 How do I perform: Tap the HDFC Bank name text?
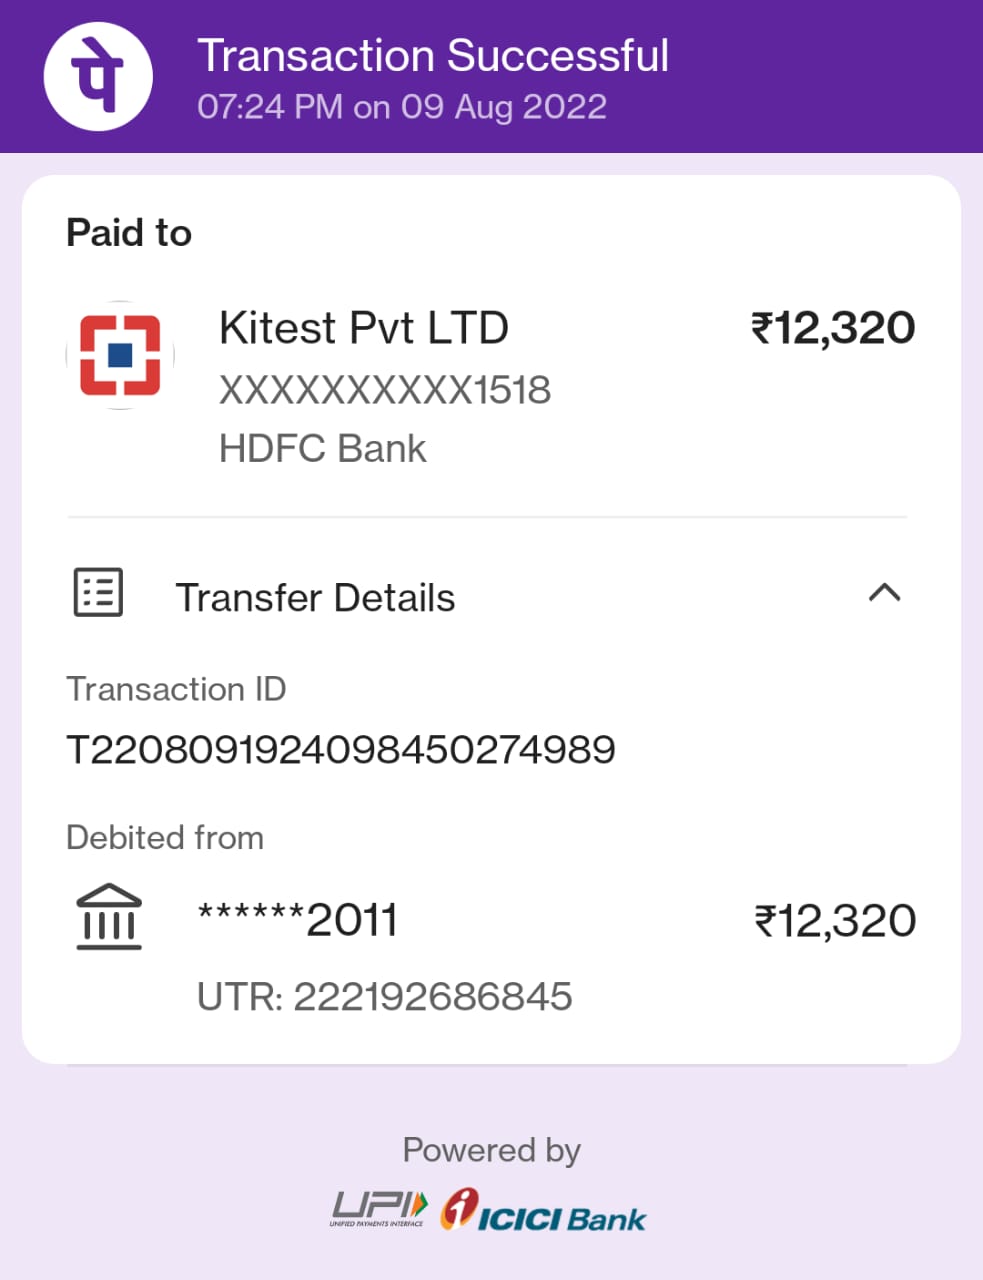coord(322,449)
